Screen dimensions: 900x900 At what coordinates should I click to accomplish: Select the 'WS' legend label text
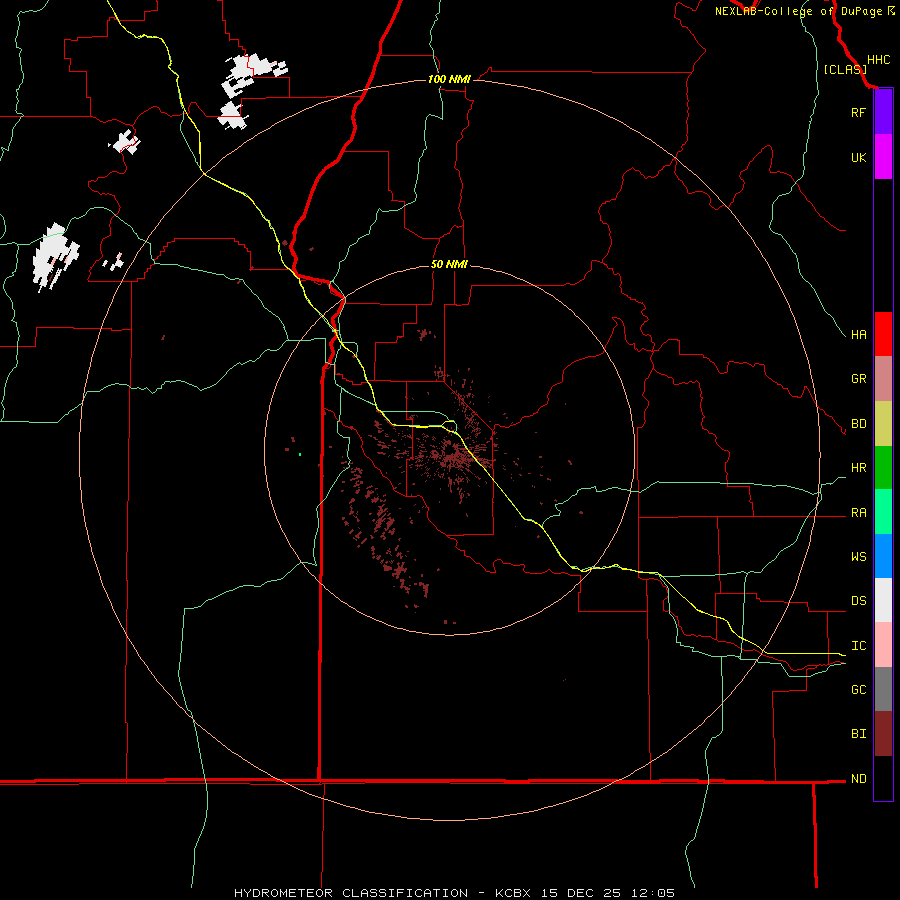click(x=858, y=556)
